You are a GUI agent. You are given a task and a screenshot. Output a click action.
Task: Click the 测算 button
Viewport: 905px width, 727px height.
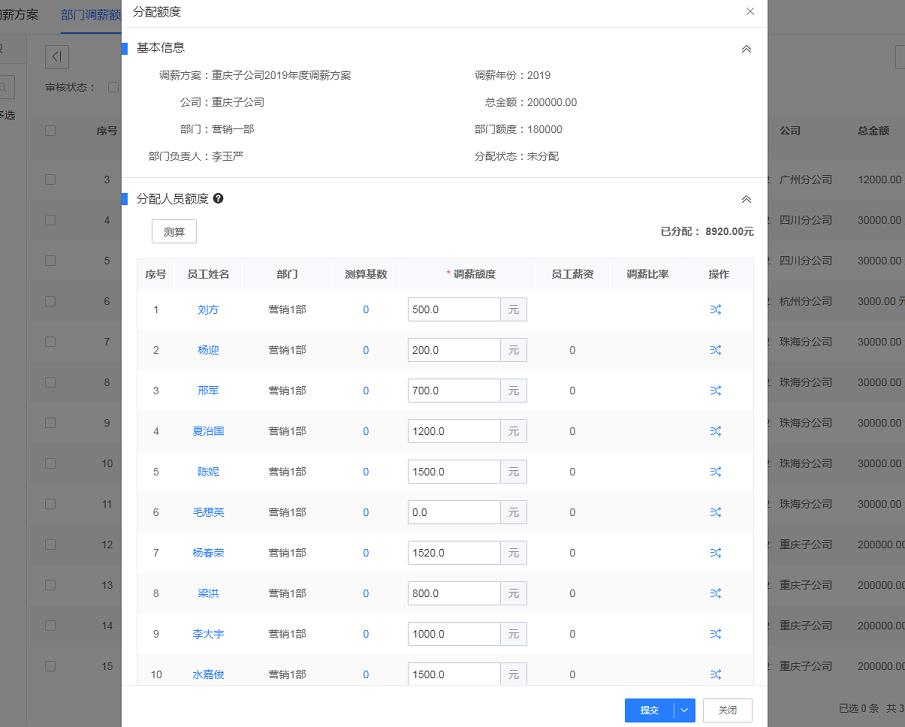coord(174,232)
